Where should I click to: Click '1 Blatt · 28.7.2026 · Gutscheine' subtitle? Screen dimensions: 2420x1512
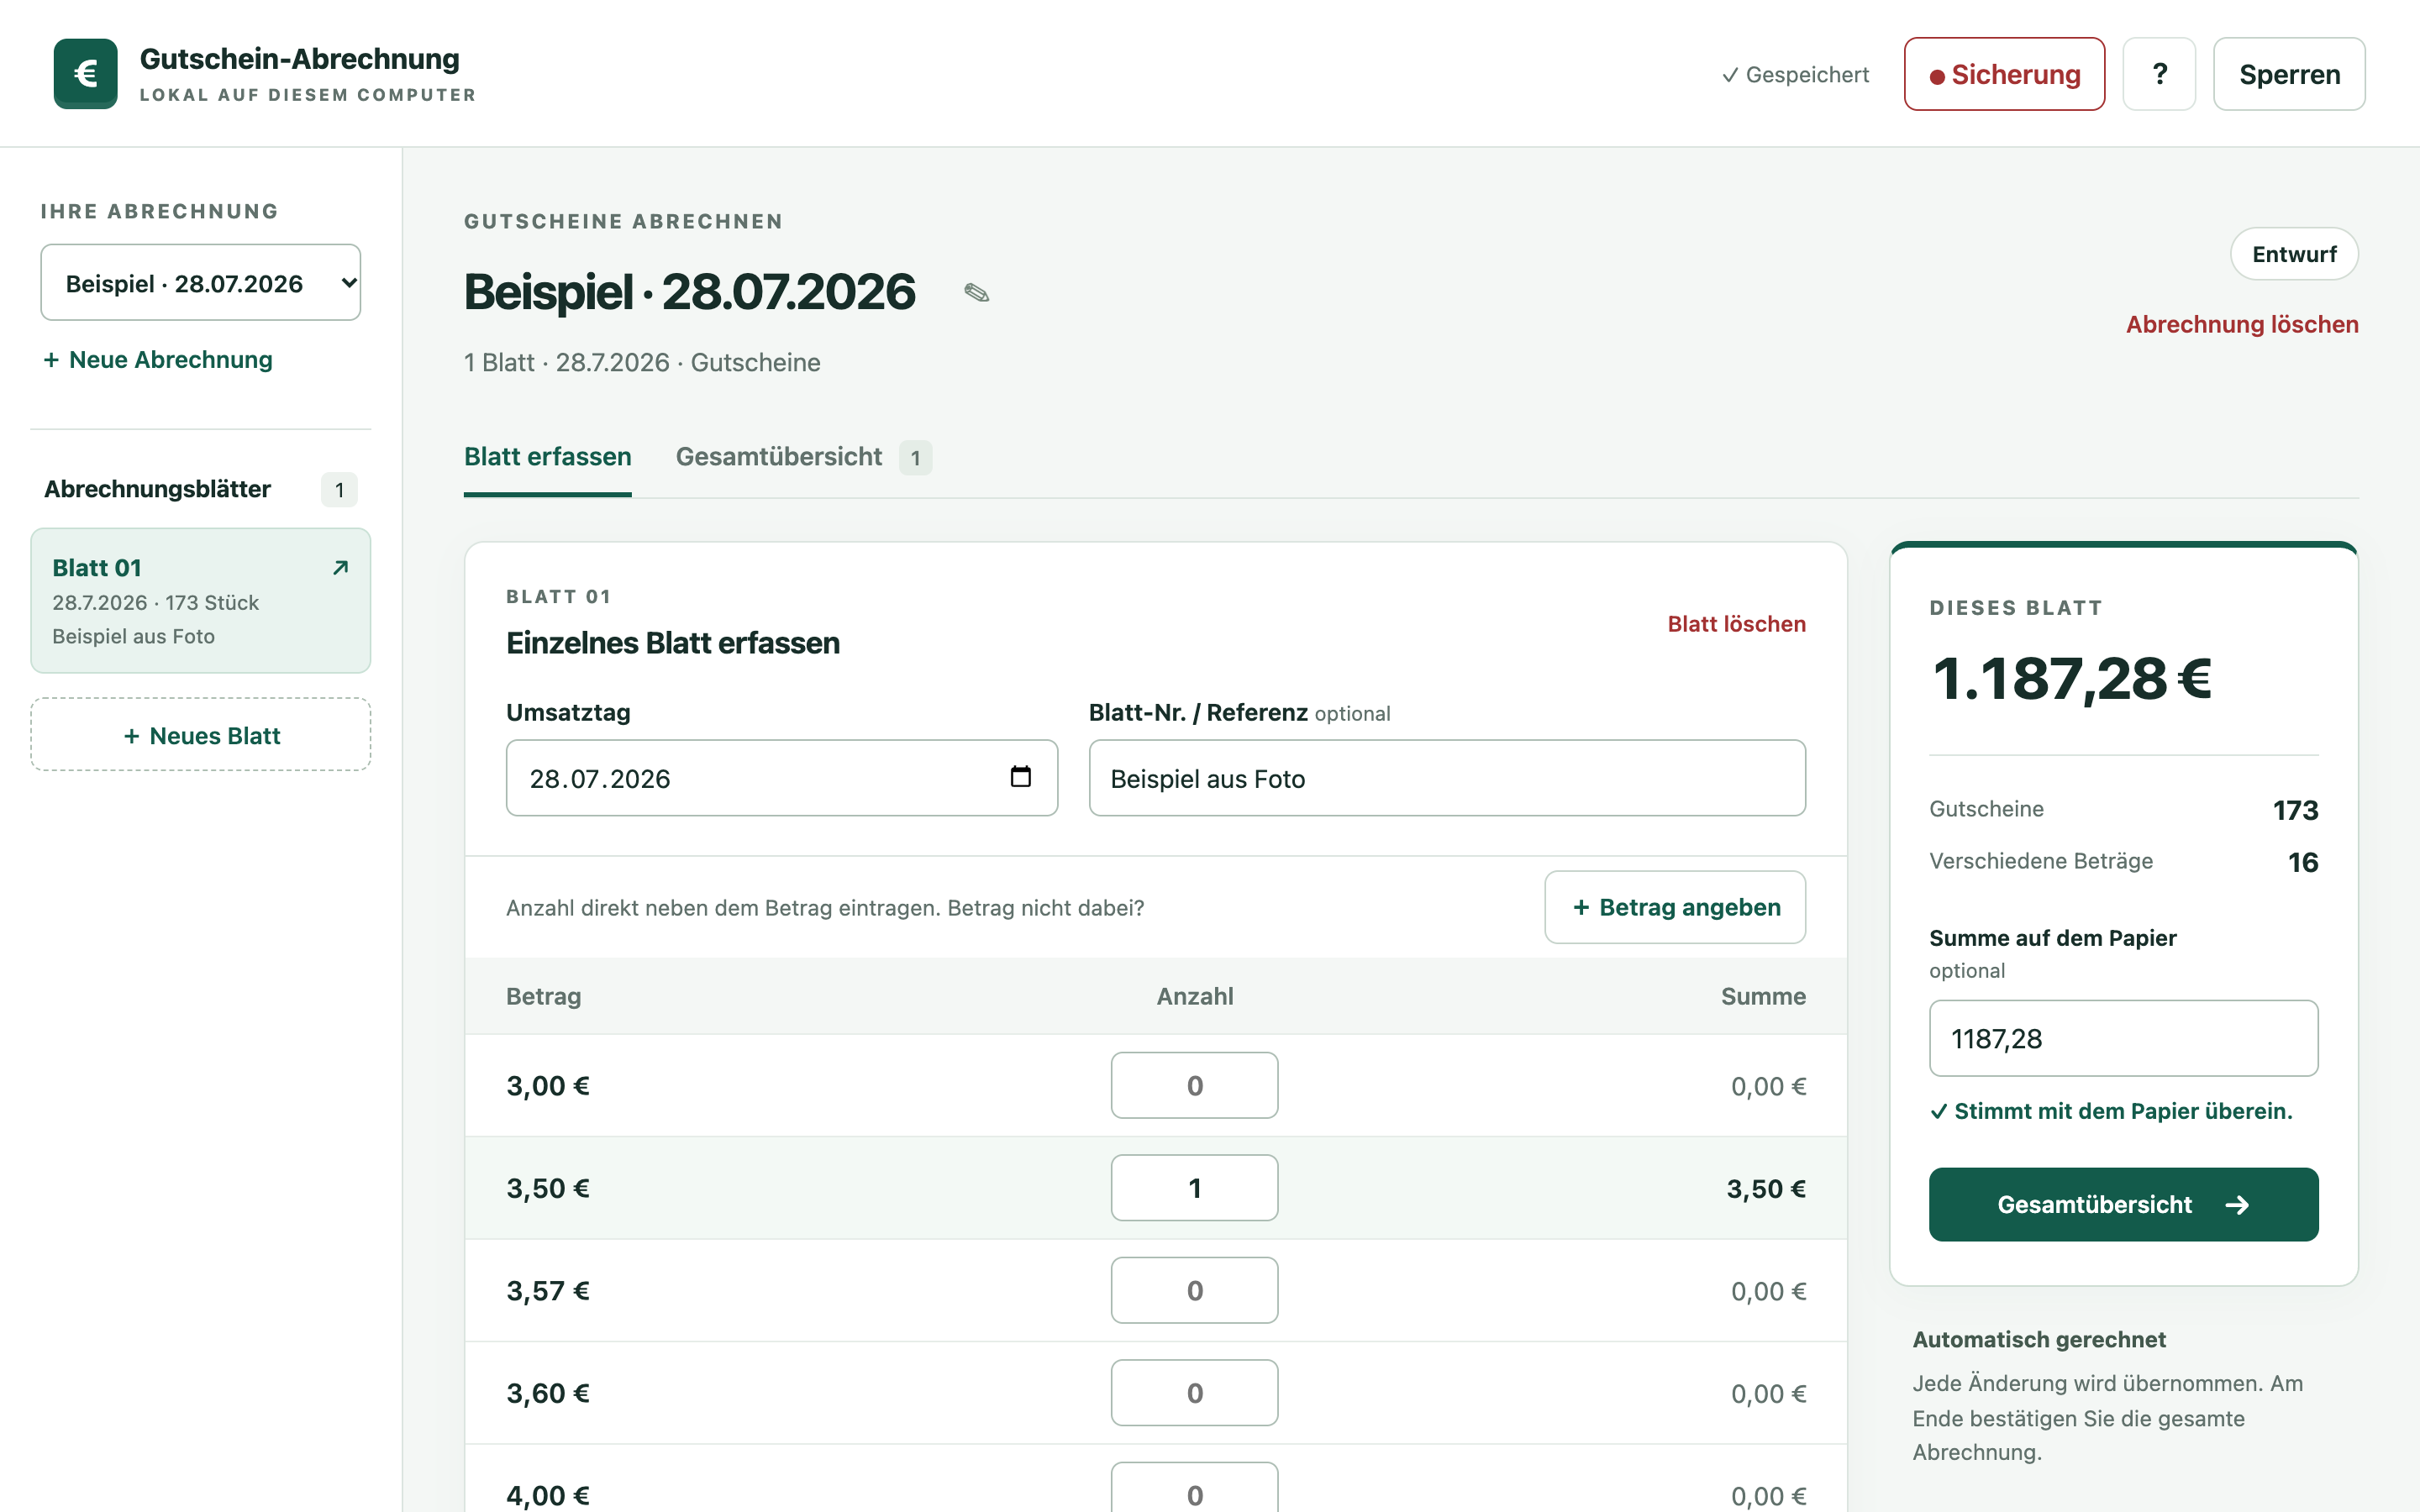tap(642, 363)
